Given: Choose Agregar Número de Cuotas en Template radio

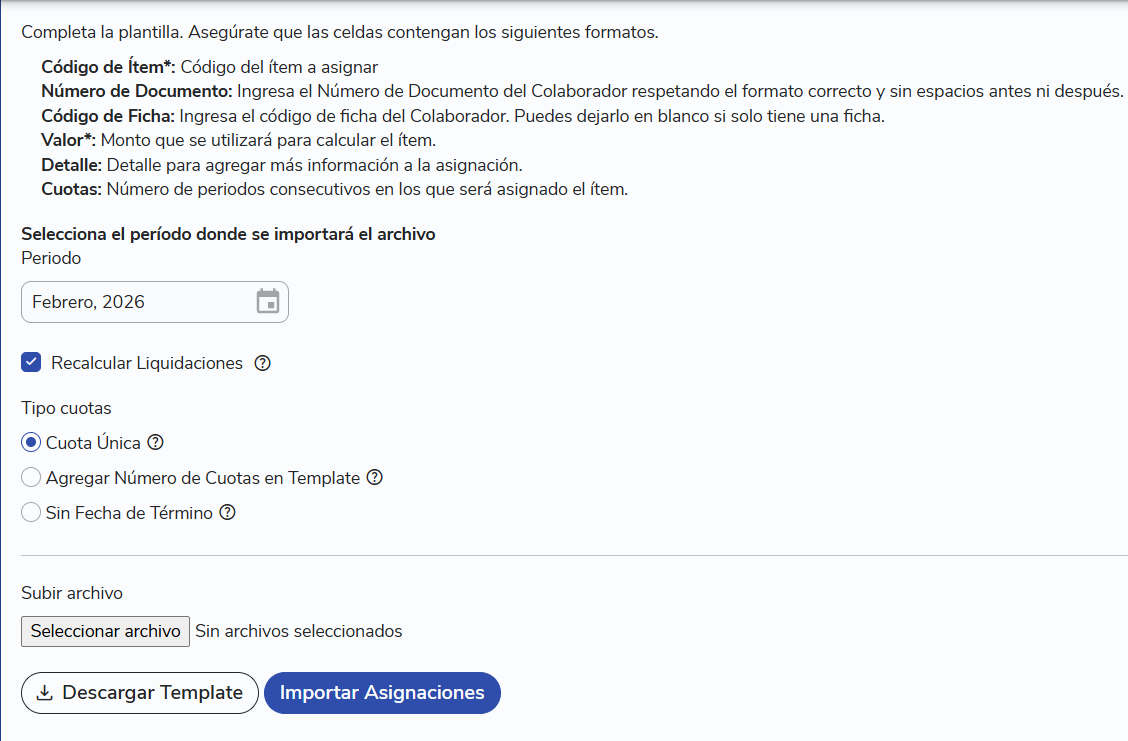Looking at the screenshot, I should pyautogui.click(x=31, y=477).
